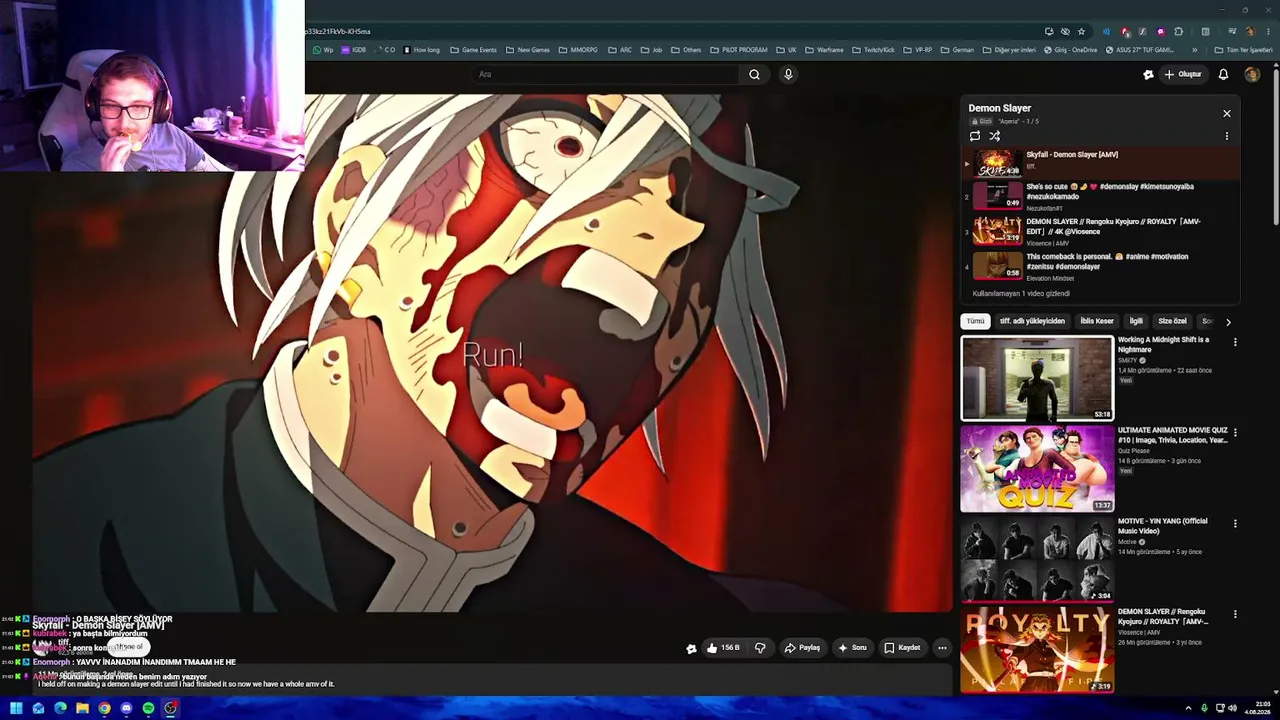The height and width of the screenshot is (720, 1280).
Task: Open the New Games bookmark folder
Action: click(x=528, y=50)
